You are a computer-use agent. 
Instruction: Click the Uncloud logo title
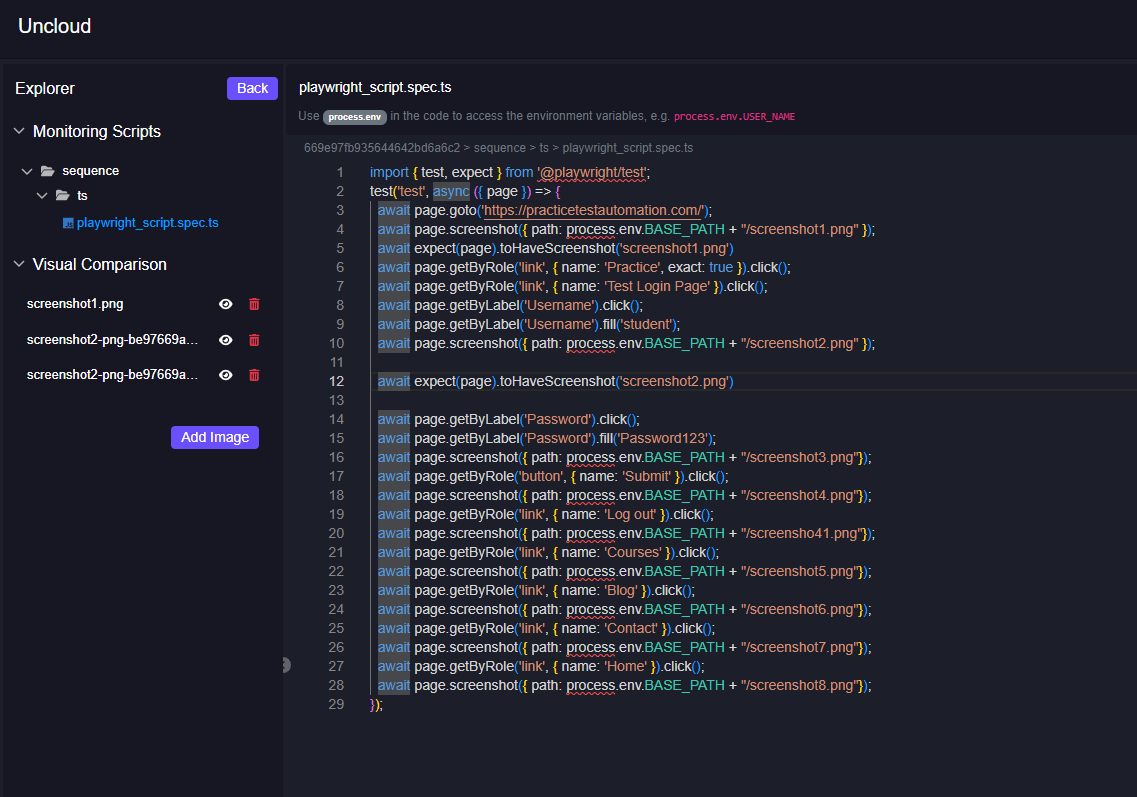point(54,26)
